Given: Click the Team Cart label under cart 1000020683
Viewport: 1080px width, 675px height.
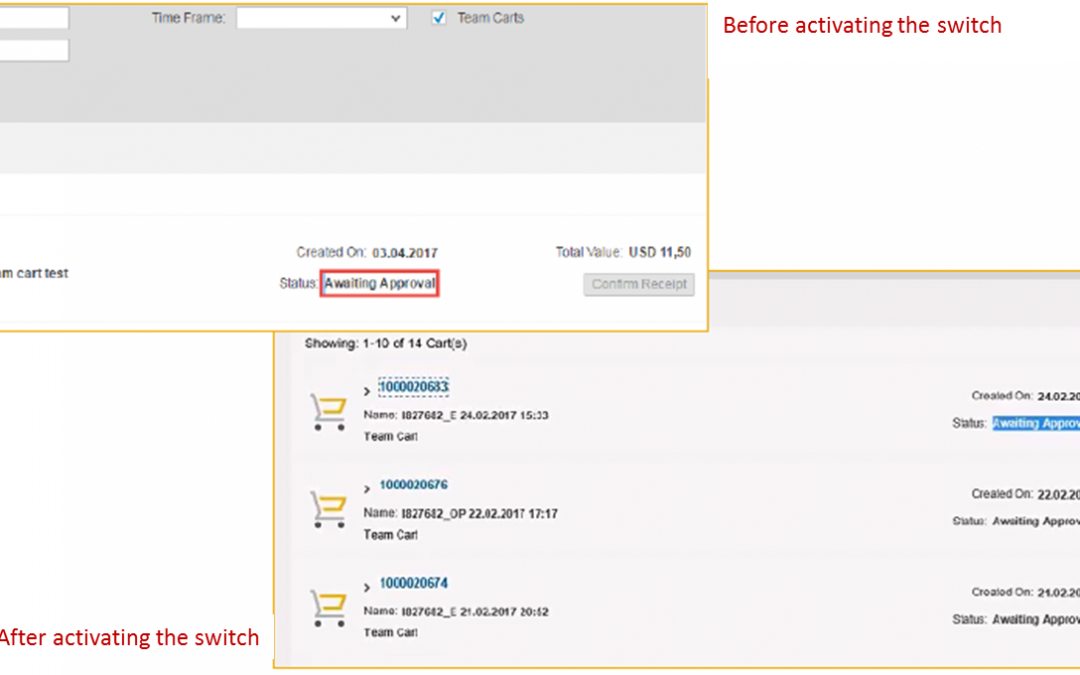Looking at the screenshot, I should (391, 437).
